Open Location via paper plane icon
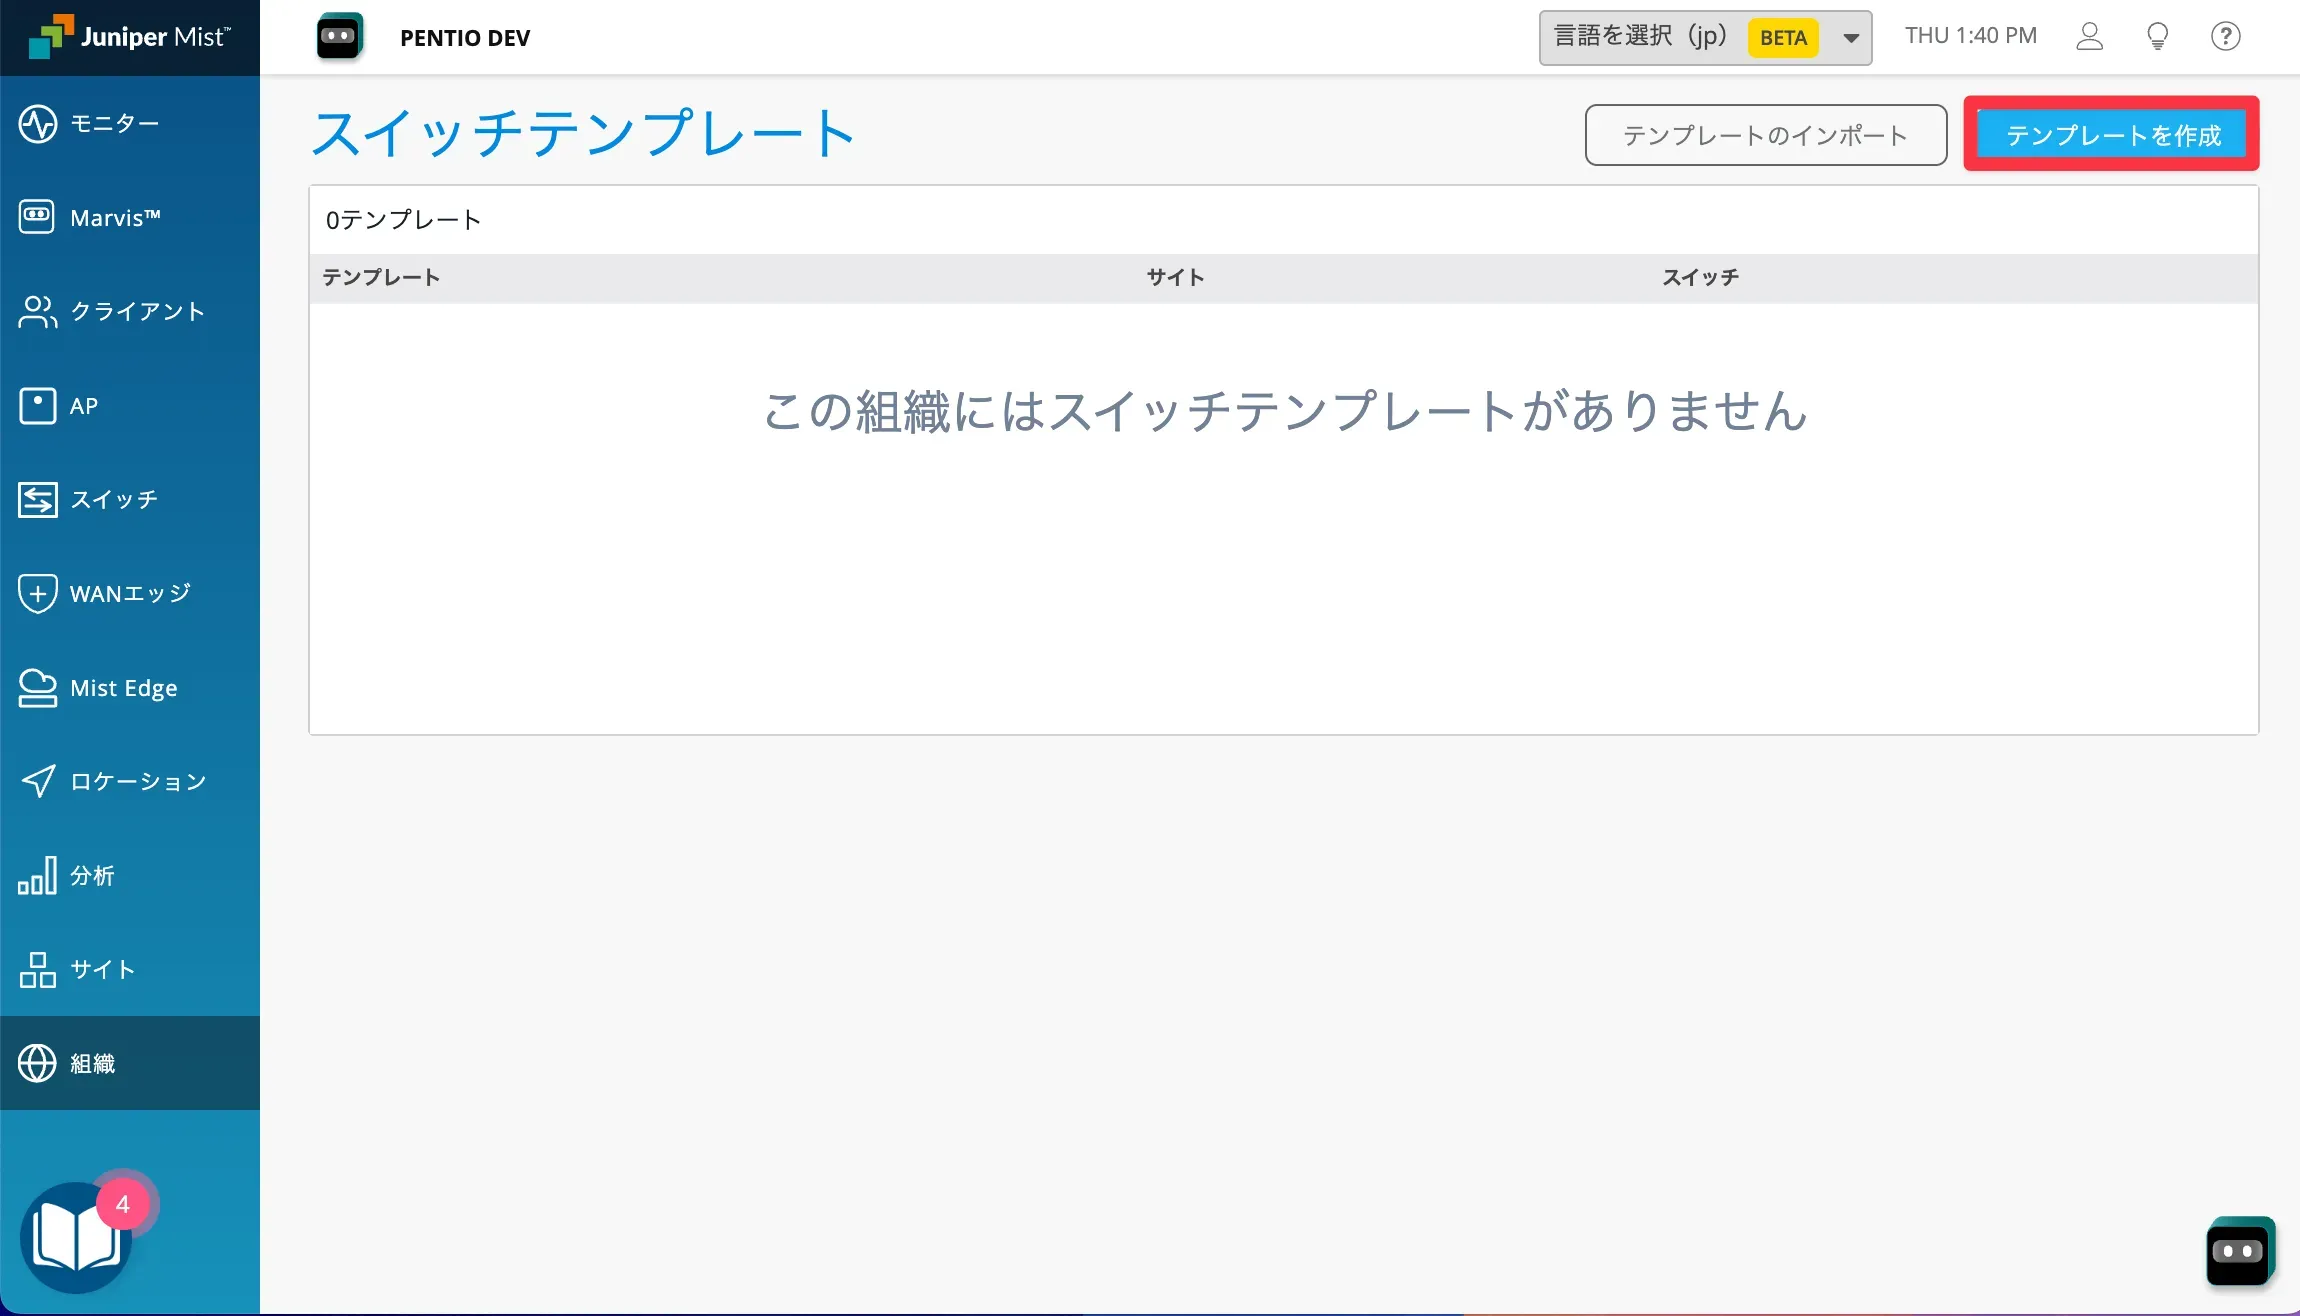The height and width of the screenshot is (1316, 2300). 38,781
